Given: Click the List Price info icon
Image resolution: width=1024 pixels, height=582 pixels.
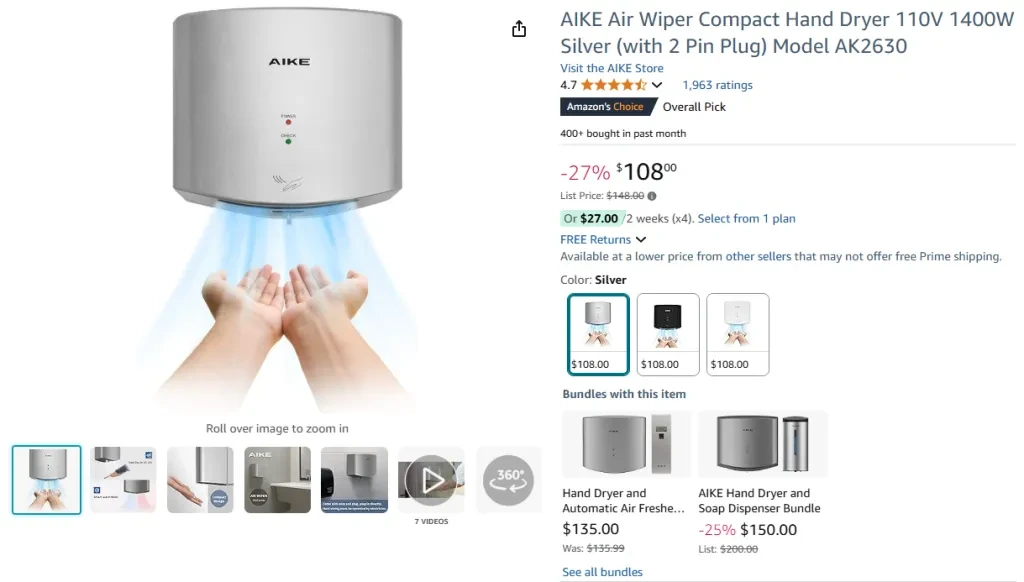Looking at the screenshot, I should pyautogui.click(x=652, y=196).
